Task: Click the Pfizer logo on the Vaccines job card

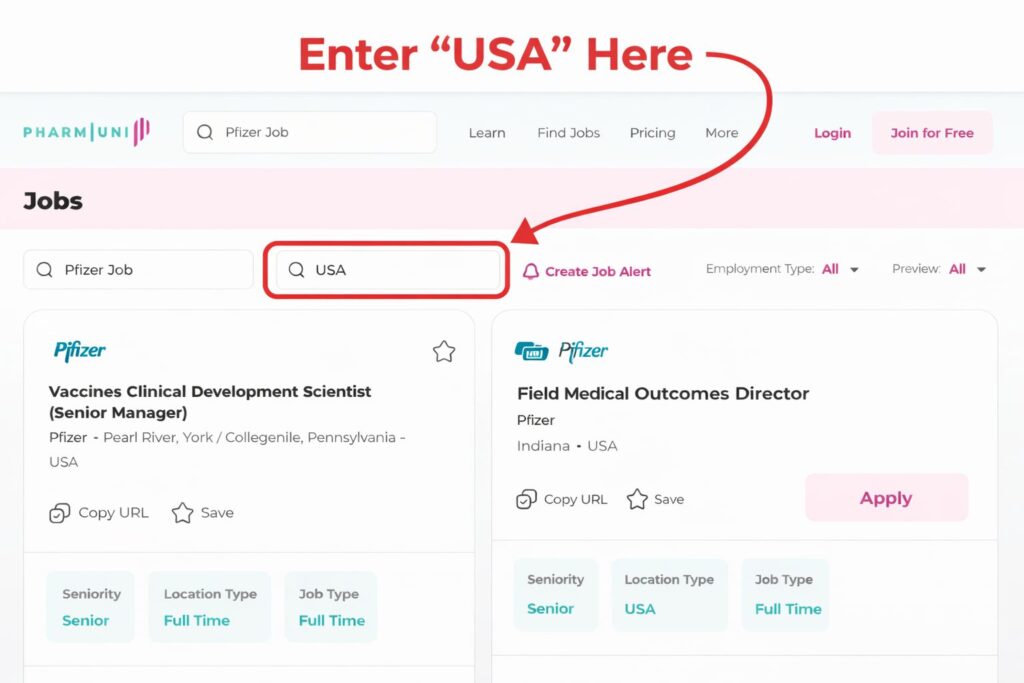Action: click(80, 351)
